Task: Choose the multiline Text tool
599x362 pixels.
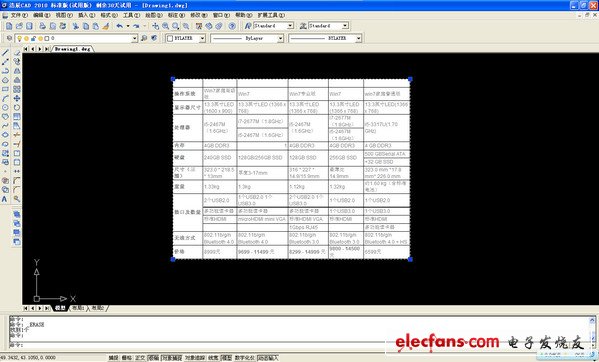Action: [x=5, y=199]
